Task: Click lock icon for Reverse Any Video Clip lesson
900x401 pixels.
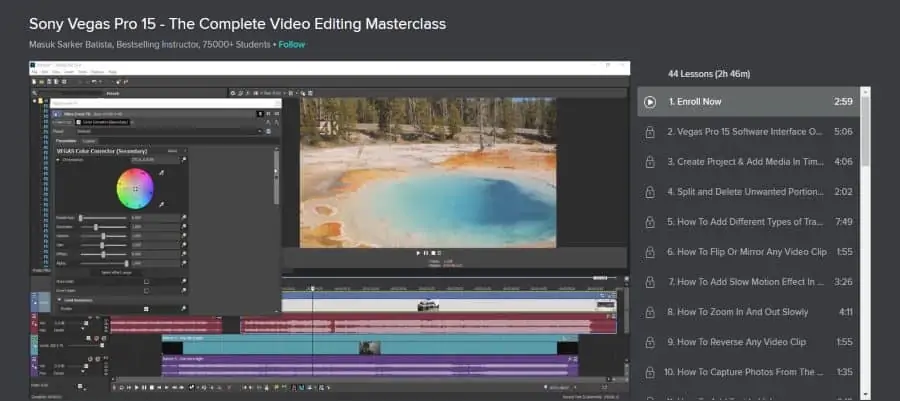Action: [x=650, y=342]
